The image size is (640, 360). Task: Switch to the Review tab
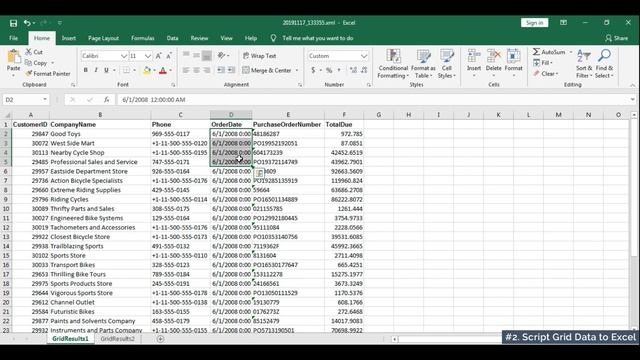(199, 38)
